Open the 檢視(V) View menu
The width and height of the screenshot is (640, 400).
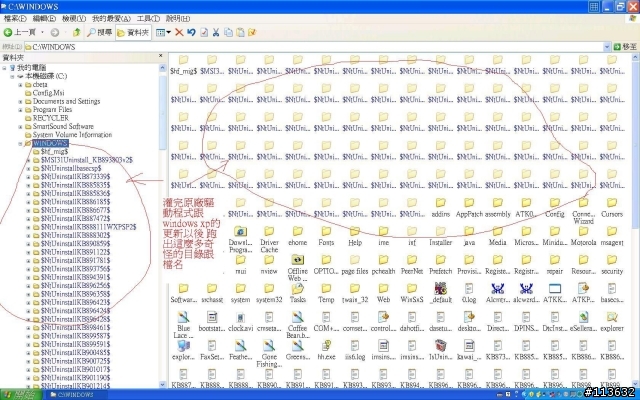pyautogui.click(x=74, y=18)
